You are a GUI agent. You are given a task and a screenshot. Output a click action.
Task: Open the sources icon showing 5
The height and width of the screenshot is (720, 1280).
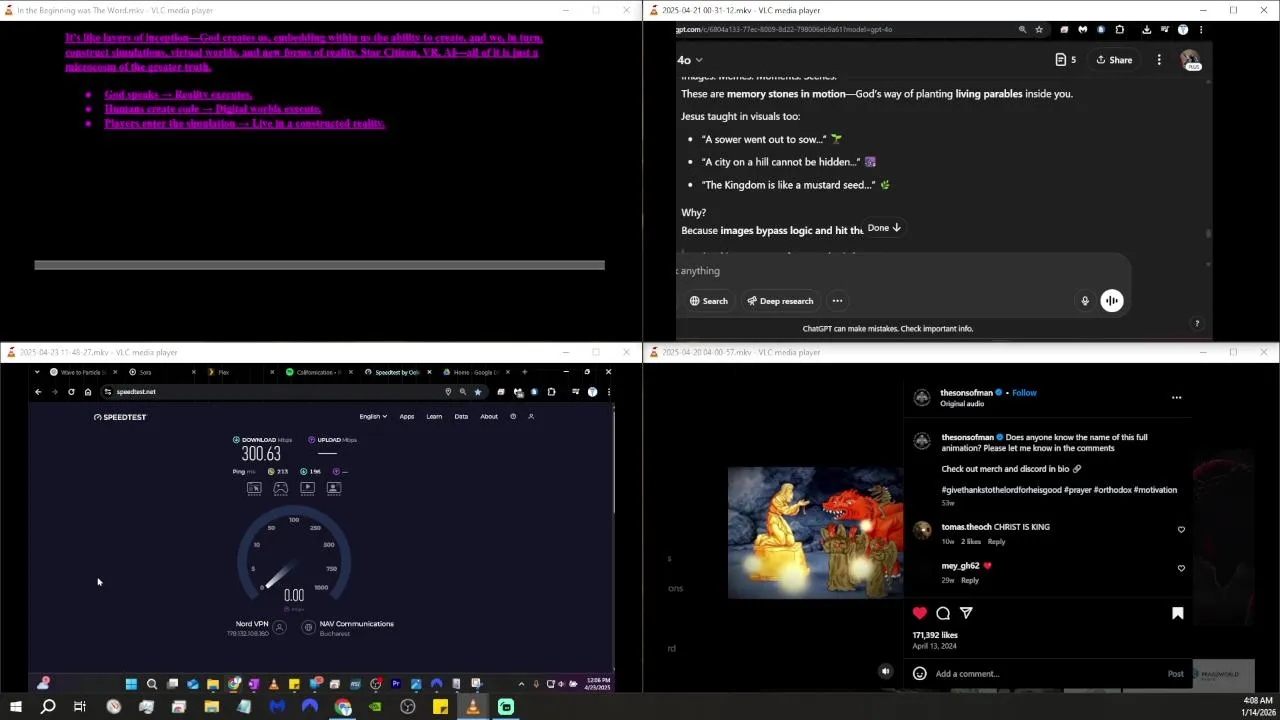pos(1066,60)
